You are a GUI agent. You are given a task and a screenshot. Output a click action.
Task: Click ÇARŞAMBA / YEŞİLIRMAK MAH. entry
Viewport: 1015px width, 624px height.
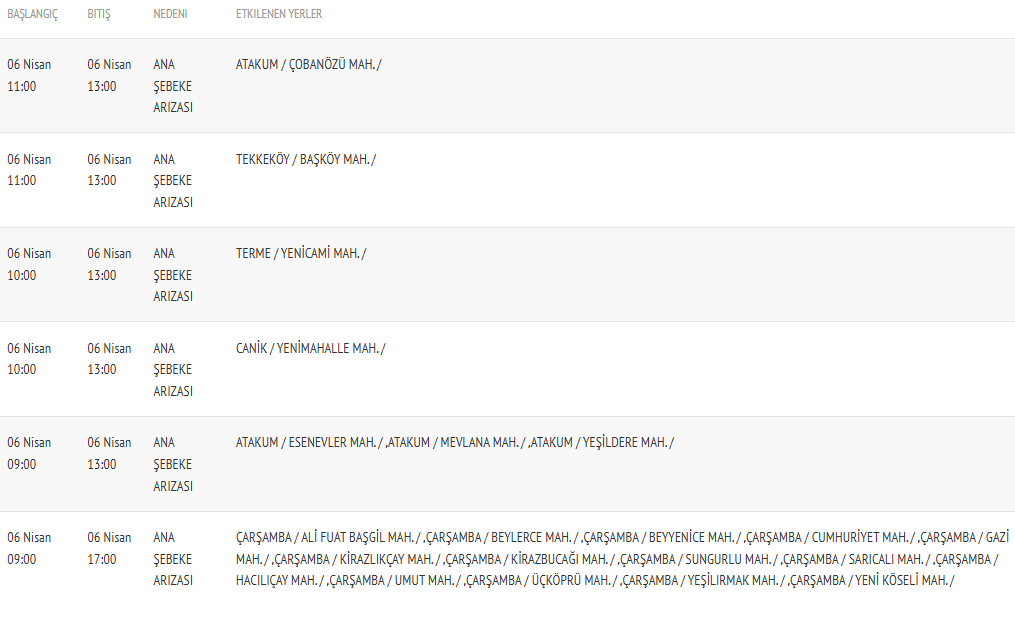[703, 581]
